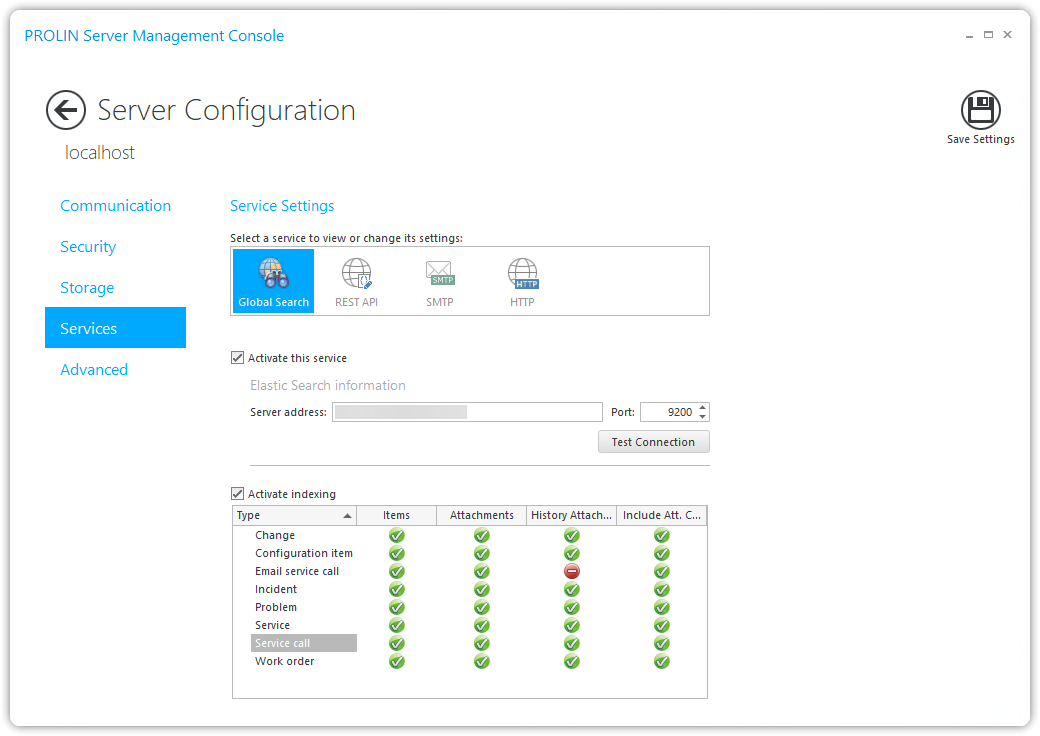Click the Server address input field
The image size is (1040, 736).
[466, 412]
